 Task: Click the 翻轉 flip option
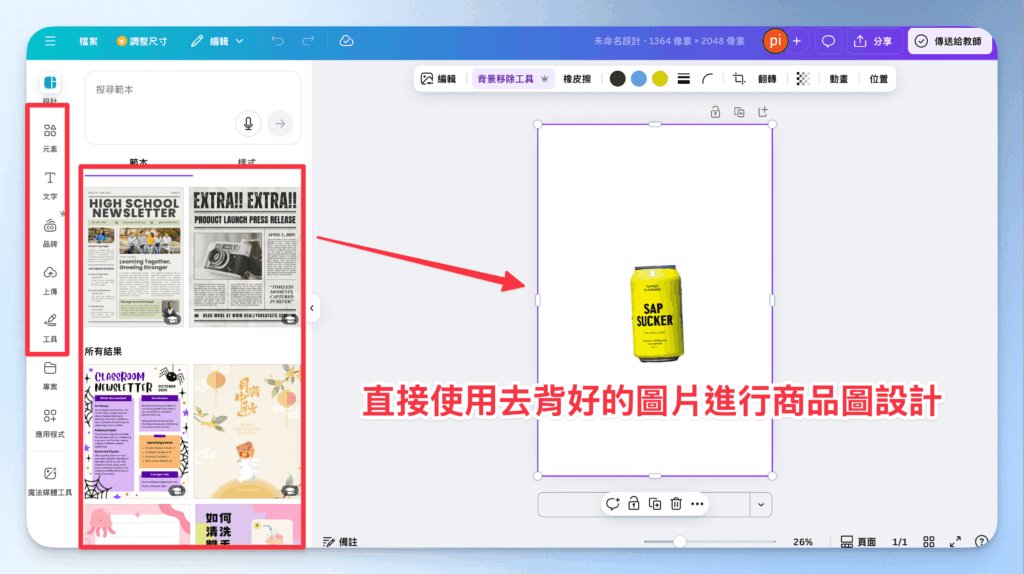[767, 79]
